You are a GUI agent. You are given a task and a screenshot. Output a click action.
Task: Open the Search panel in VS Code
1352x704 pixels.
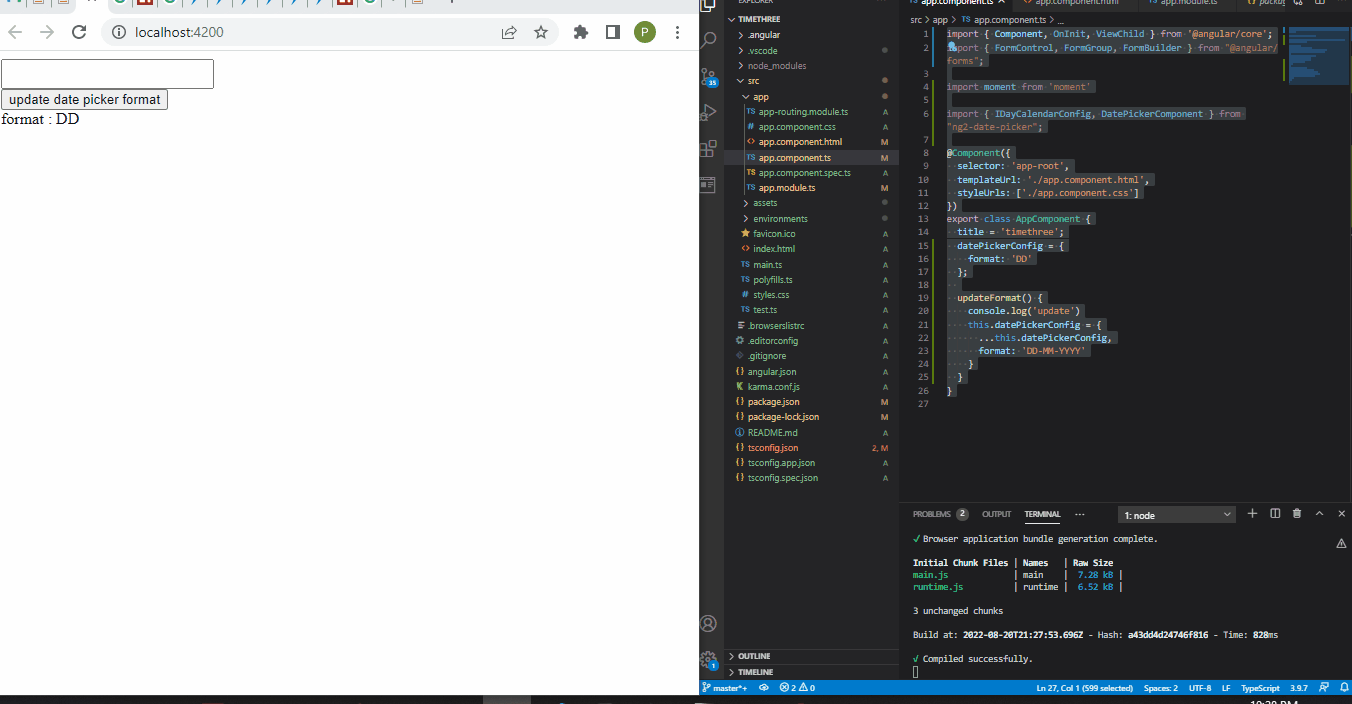point(708,41)
